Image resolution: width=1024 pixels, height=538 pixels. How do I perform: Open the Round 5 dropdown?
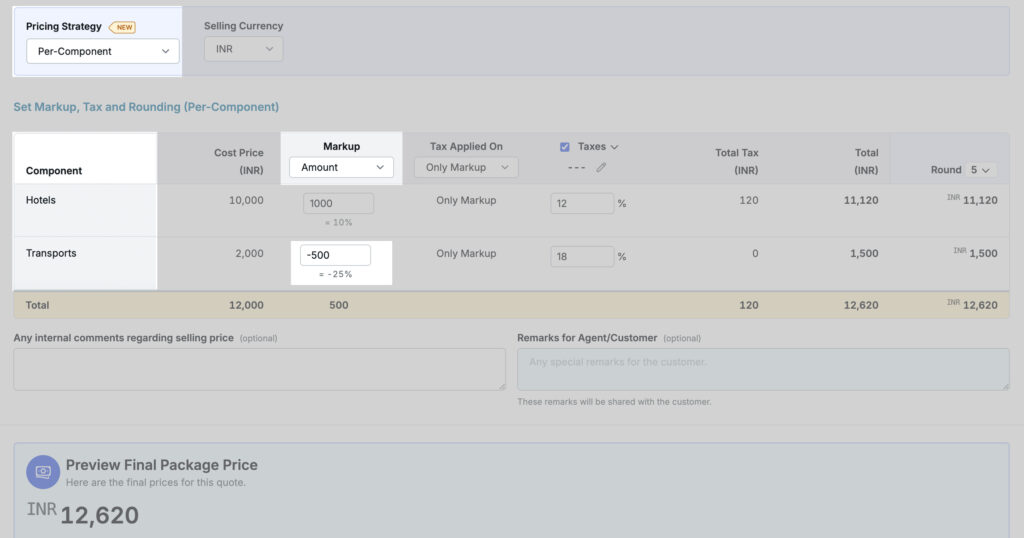coord(981,170)
